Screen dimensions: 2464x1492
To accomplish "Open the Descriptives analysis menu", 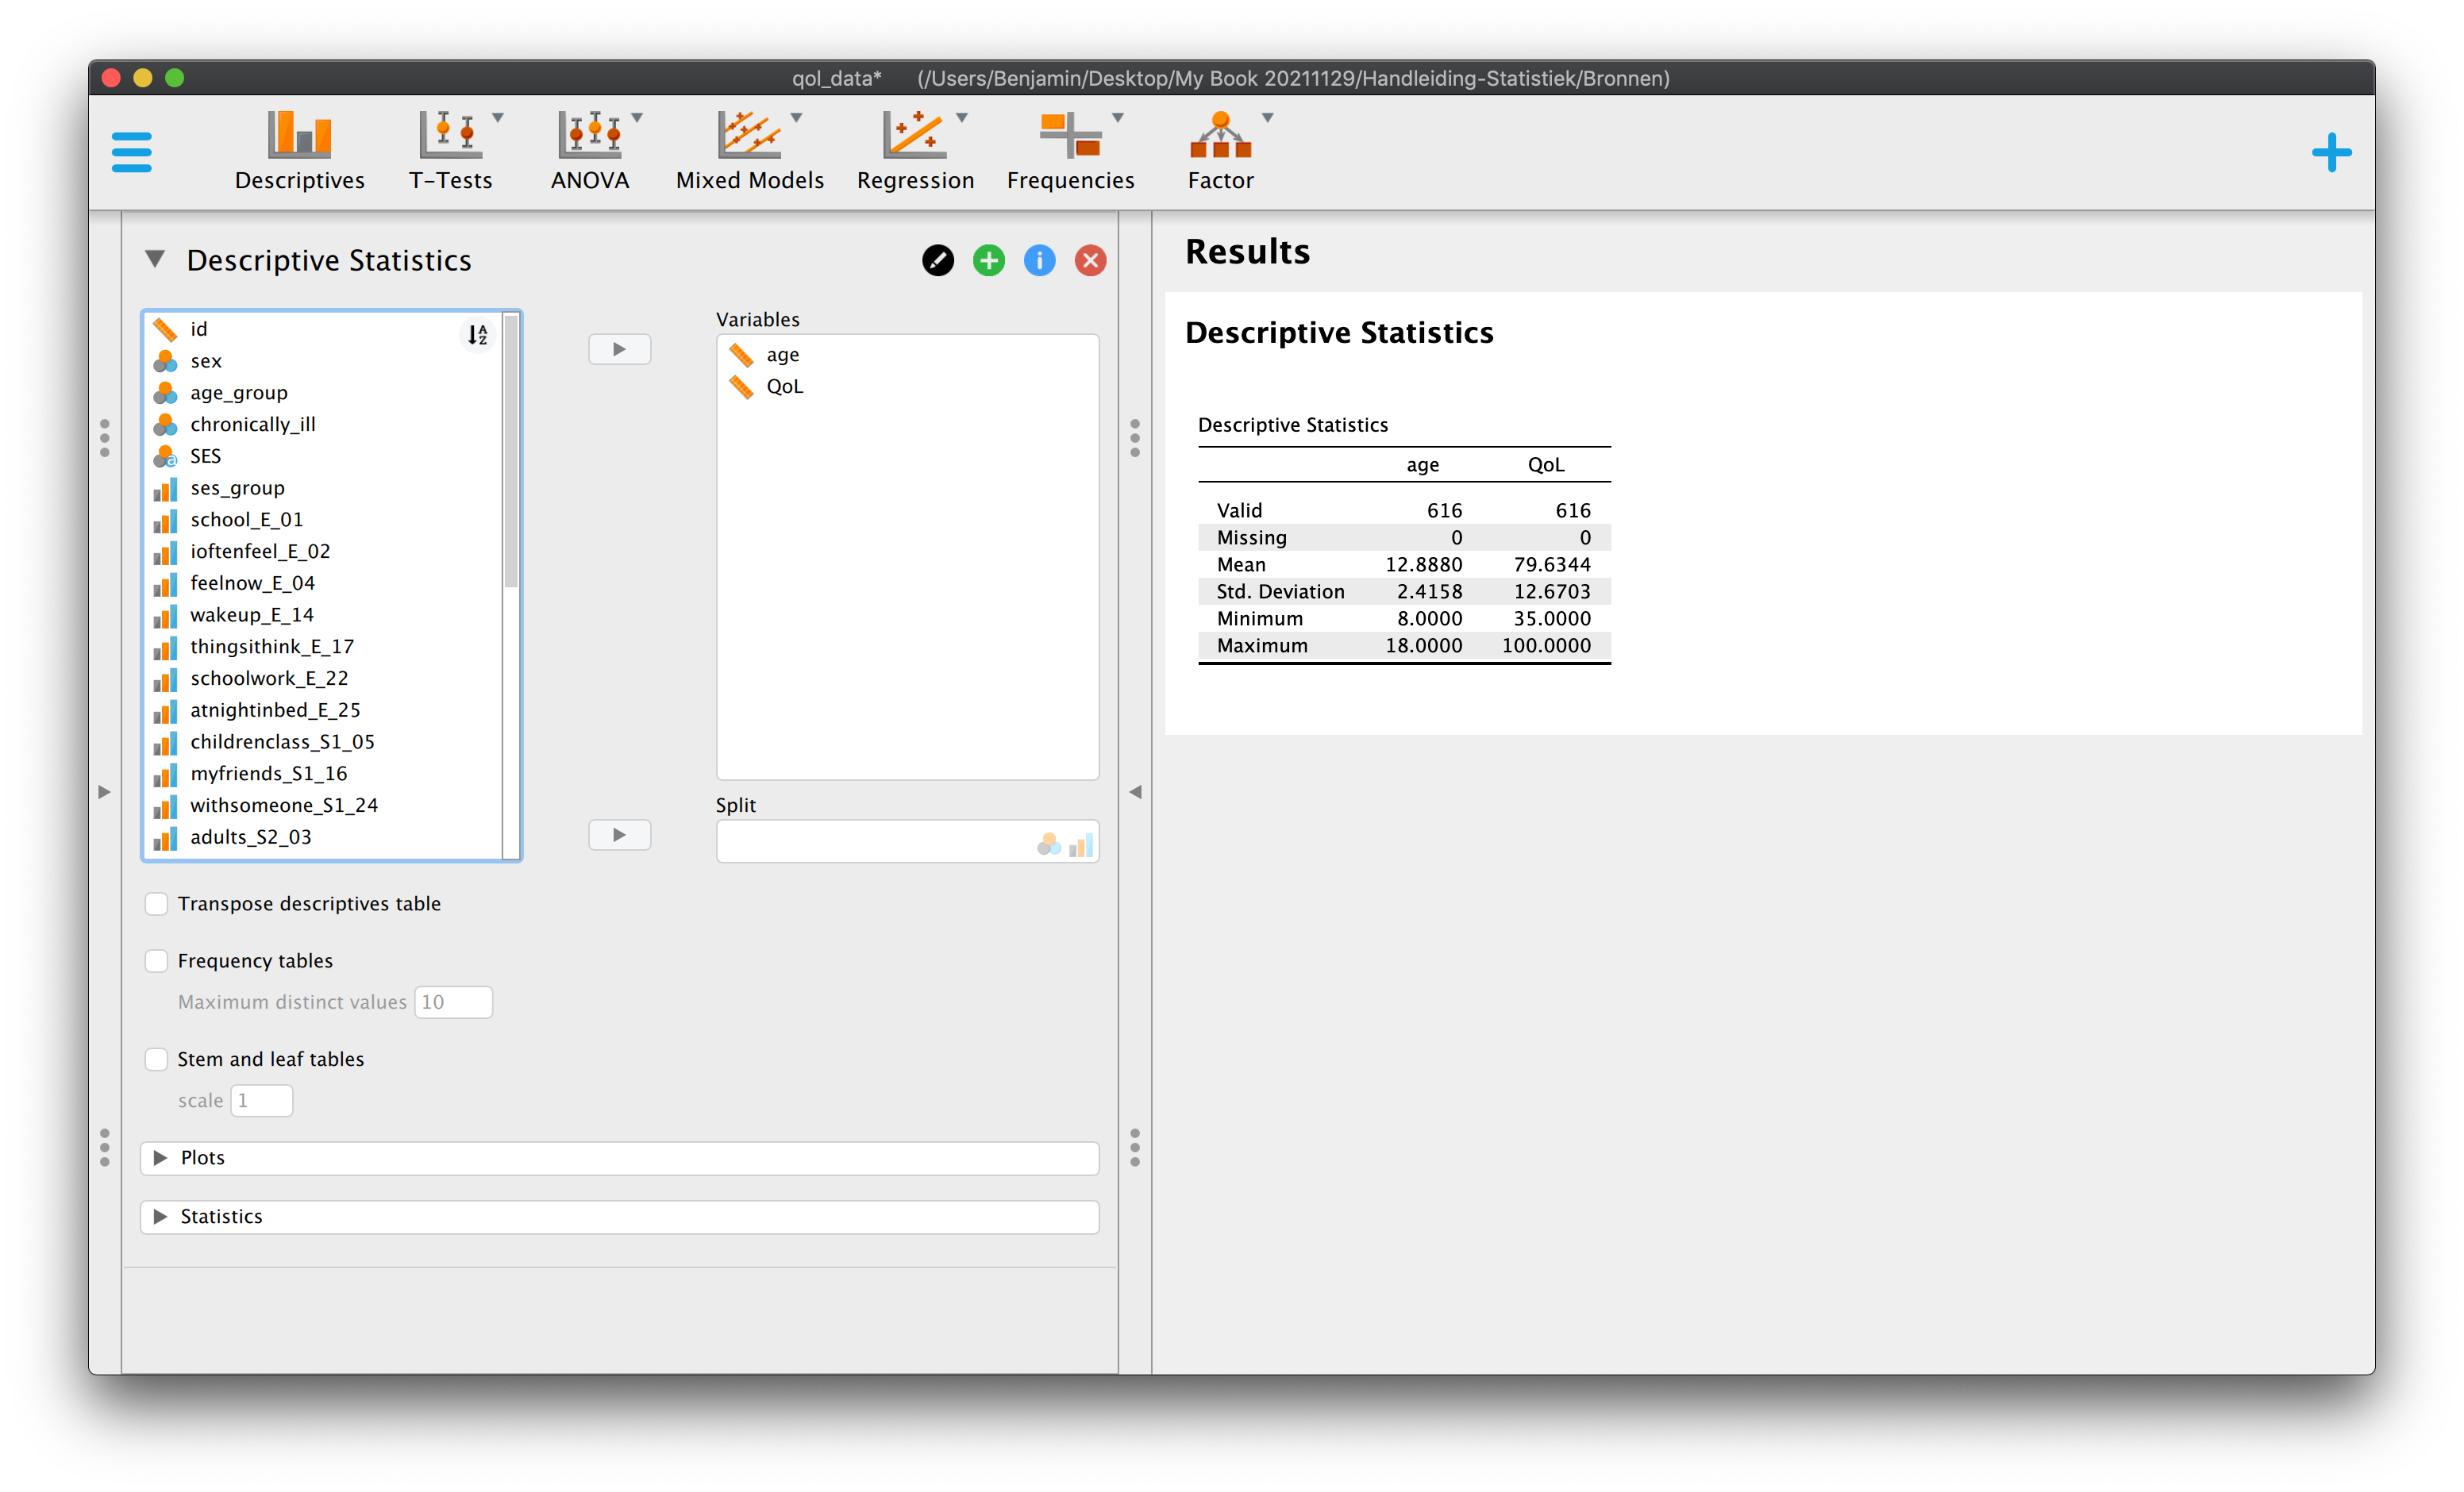I will click(x=299, y=151).
